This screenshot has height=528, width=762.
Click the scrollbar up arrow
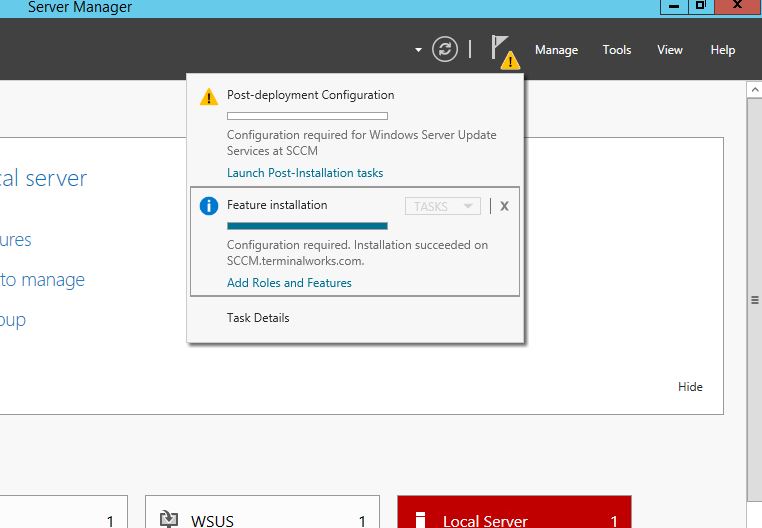(x=754, y=89)
